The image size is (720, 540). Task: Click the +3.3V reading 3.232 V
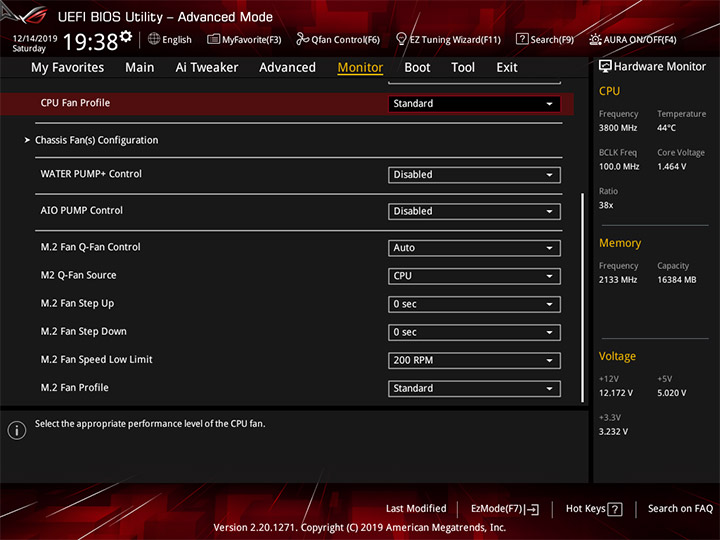coord(613,432)
